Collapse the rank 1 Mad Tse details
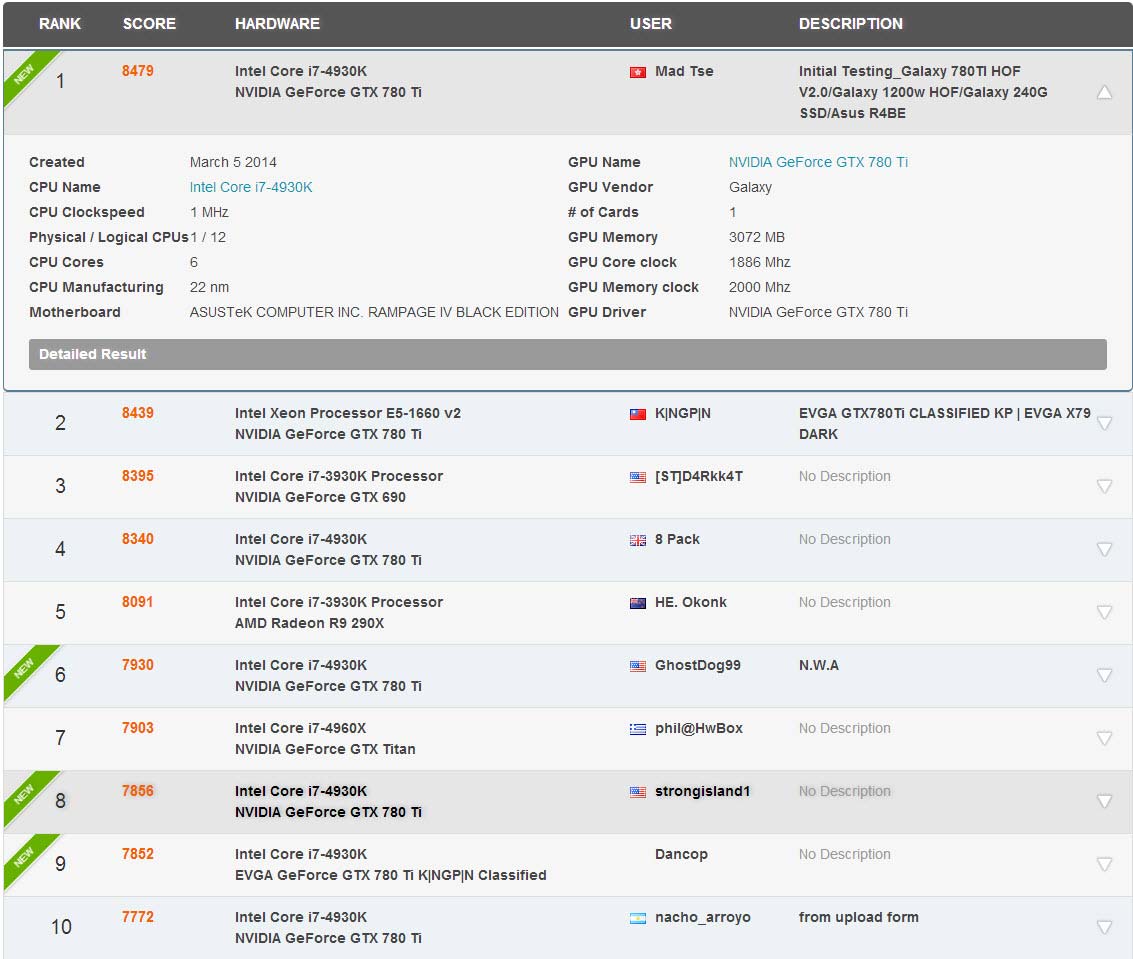Image resolution: width=1133 pixels, height=959 pixels. [1104, 93]
